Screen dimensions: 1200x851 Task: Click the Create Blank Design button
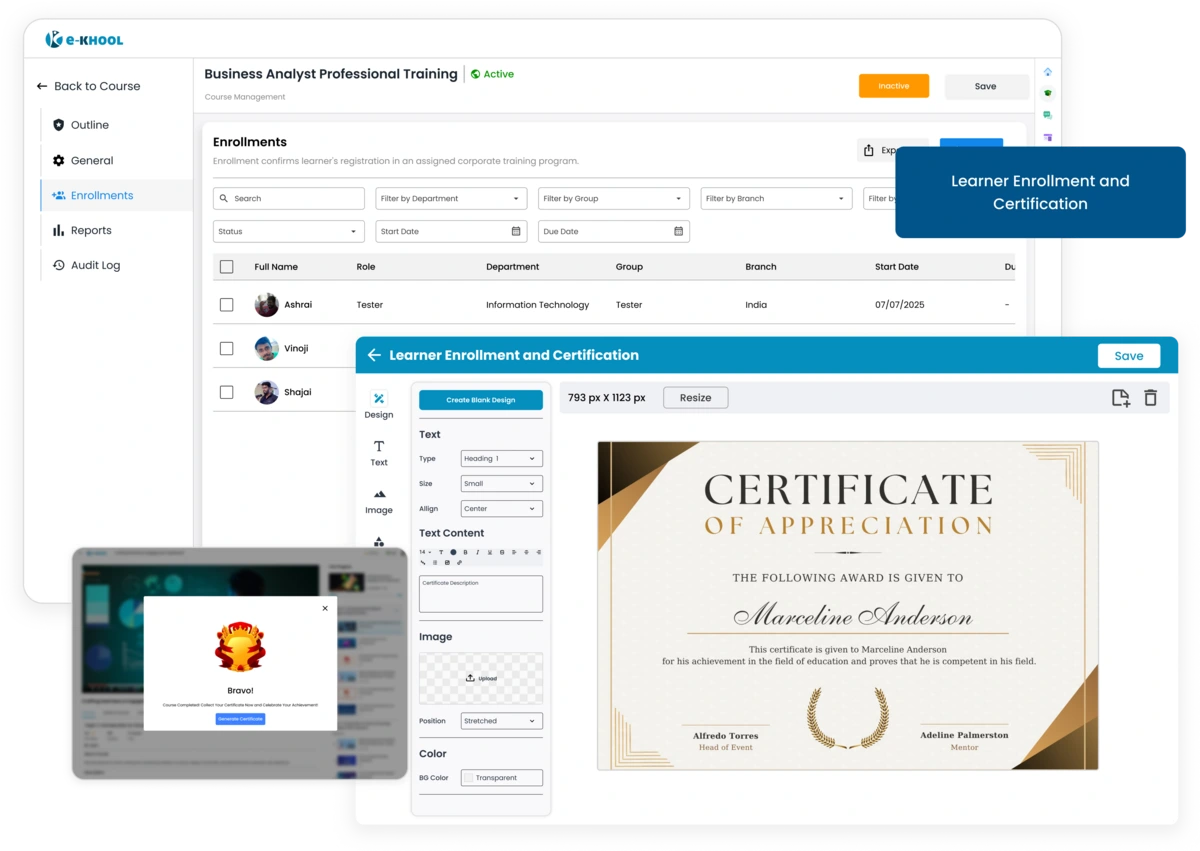point(480,399)
